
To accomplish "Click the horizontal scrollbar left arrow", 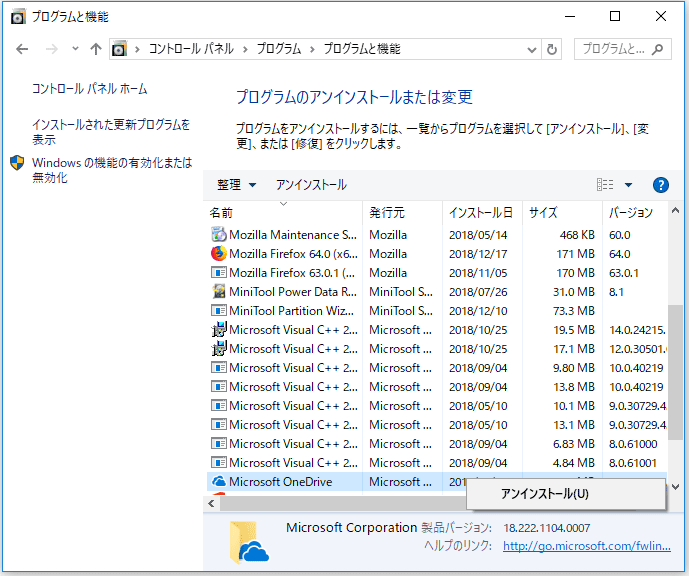I will tap(211, 504).
